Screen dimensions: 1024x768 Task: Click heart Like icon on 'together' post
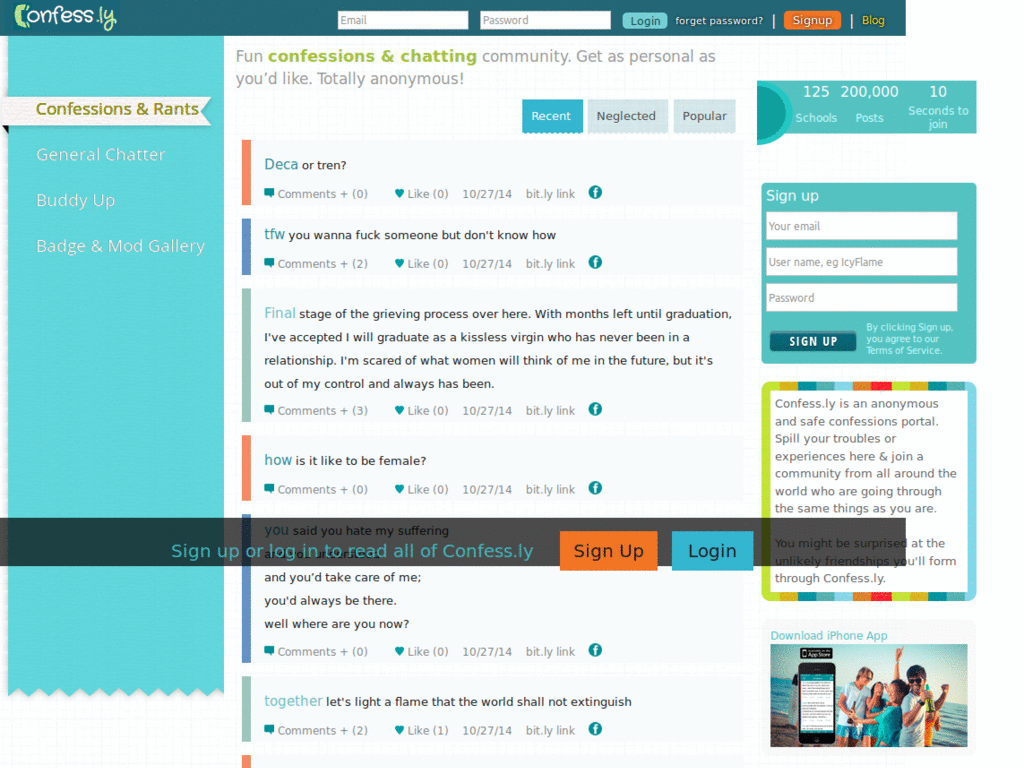399,730
